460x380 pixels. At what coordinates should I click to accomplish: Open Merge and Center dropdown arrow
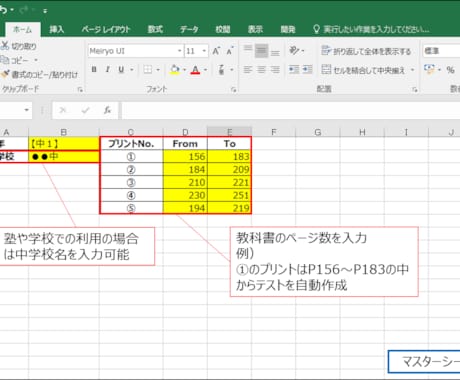[x=412, y=70]
